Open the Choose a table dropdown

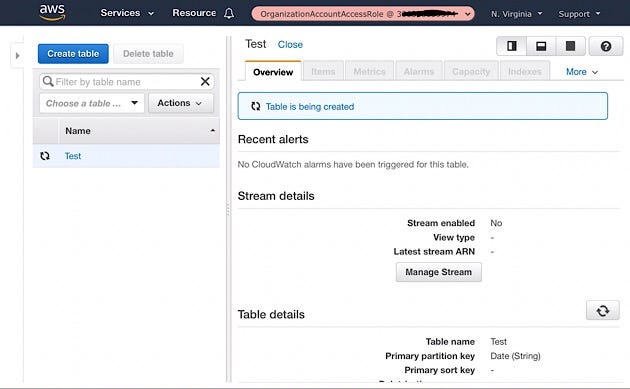pos(92,103)
